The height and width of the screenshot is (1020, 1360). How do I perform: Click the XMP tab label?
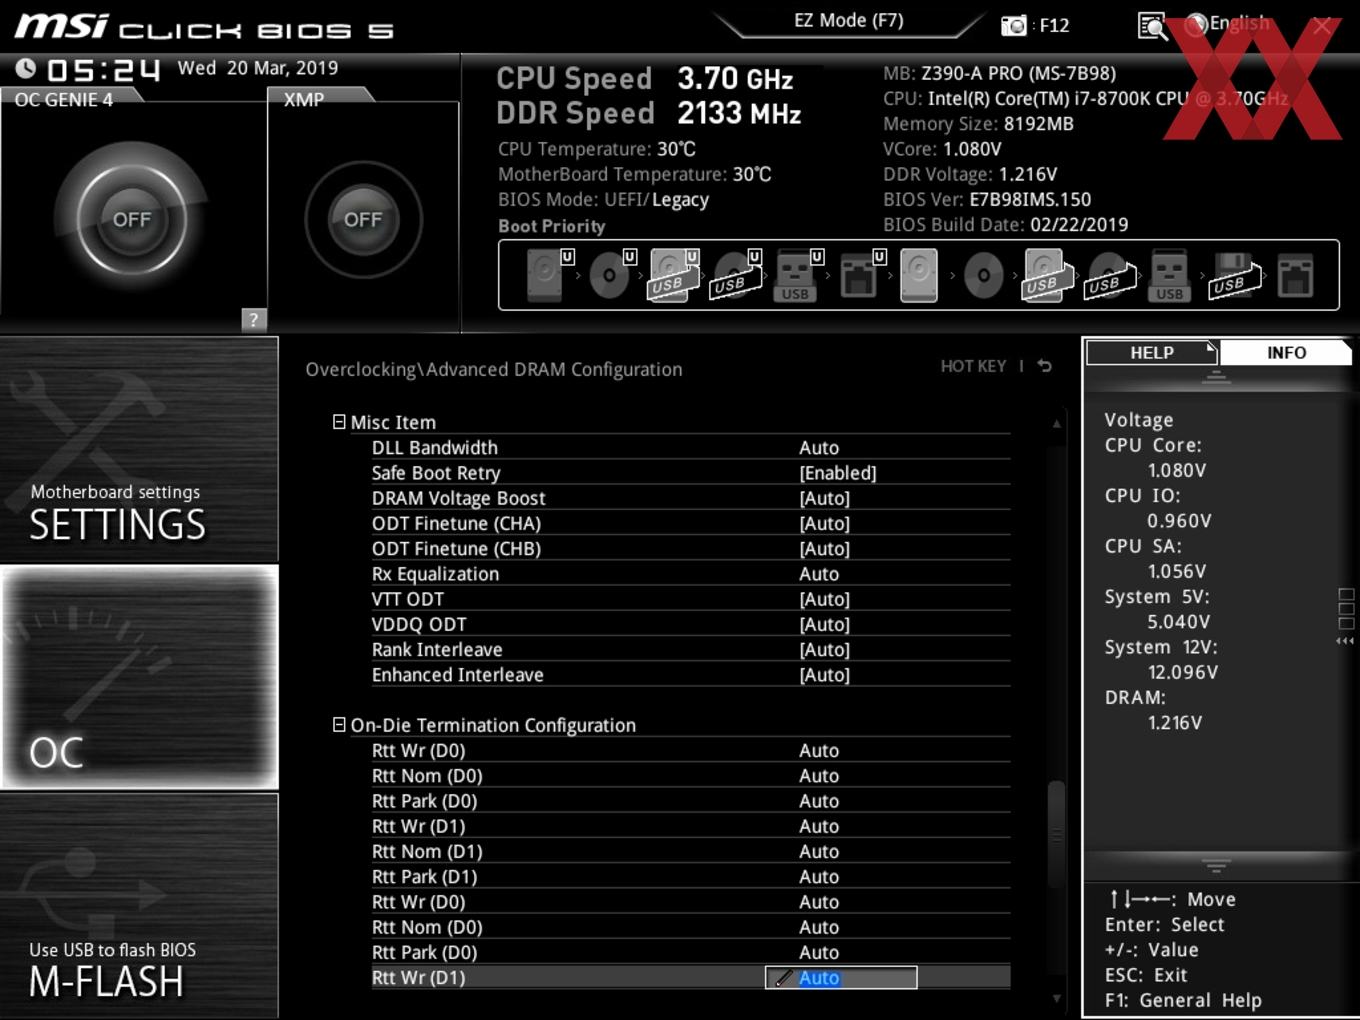(304, 100)
